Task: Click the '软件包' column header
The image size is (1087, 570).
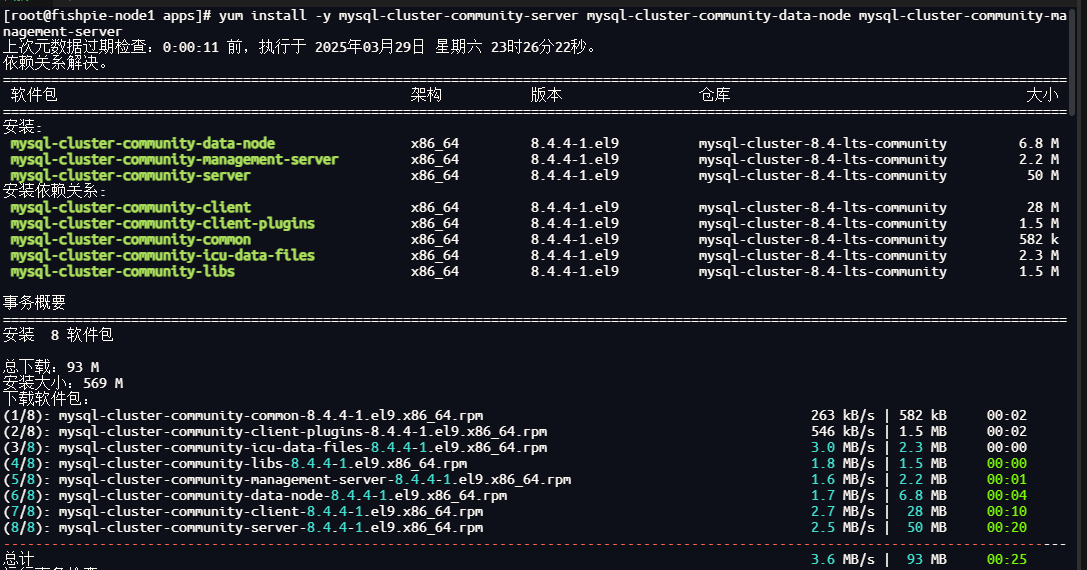Action: [x=34, y=95]
